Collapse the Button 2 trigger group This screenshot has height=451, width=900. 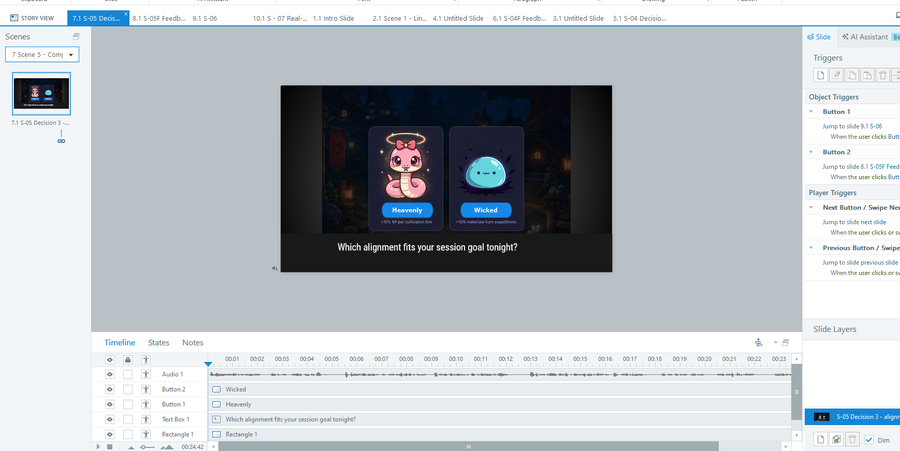811,152
